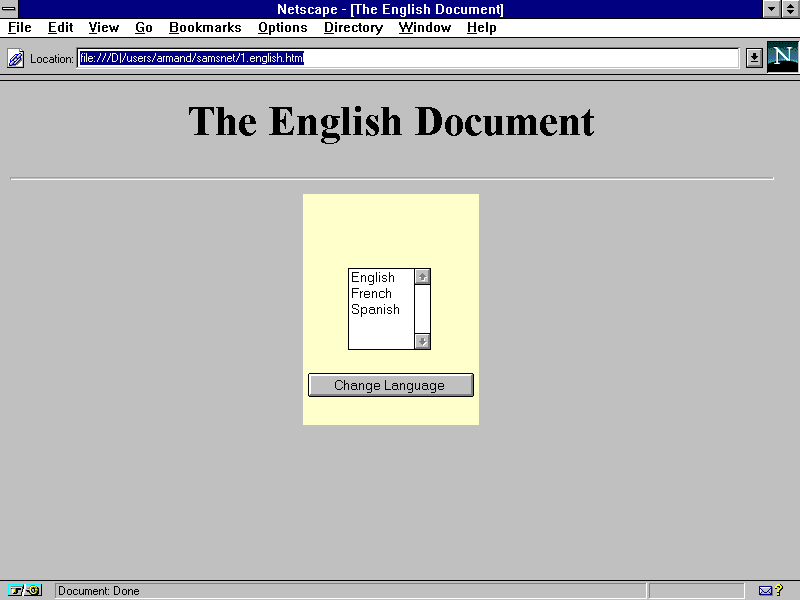Click the Netscape N logo icon
This screenshot has width=800, height=600.
point(782,57)
